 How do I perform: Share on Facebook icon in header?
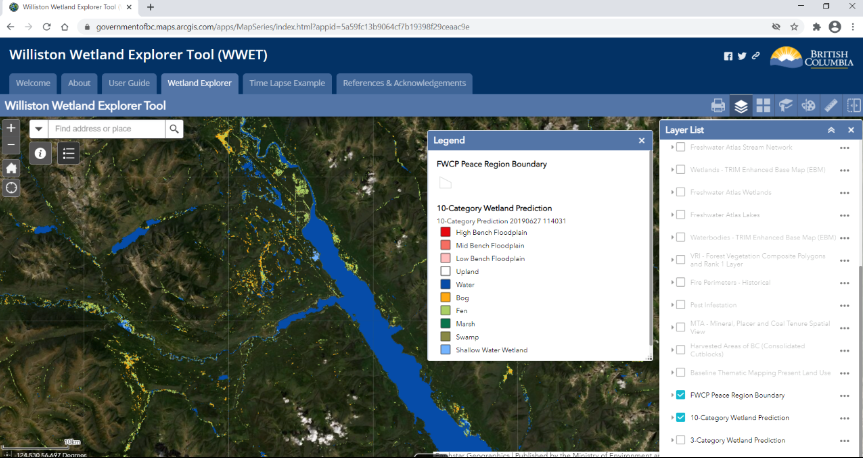click(728, 56)
